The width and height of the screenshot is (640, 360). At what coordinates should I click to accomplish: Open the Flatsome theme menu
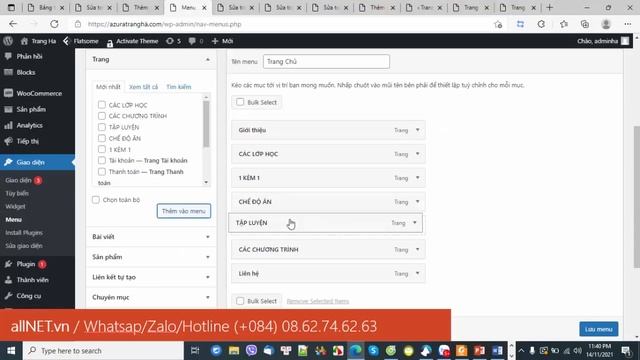[81, 41]
